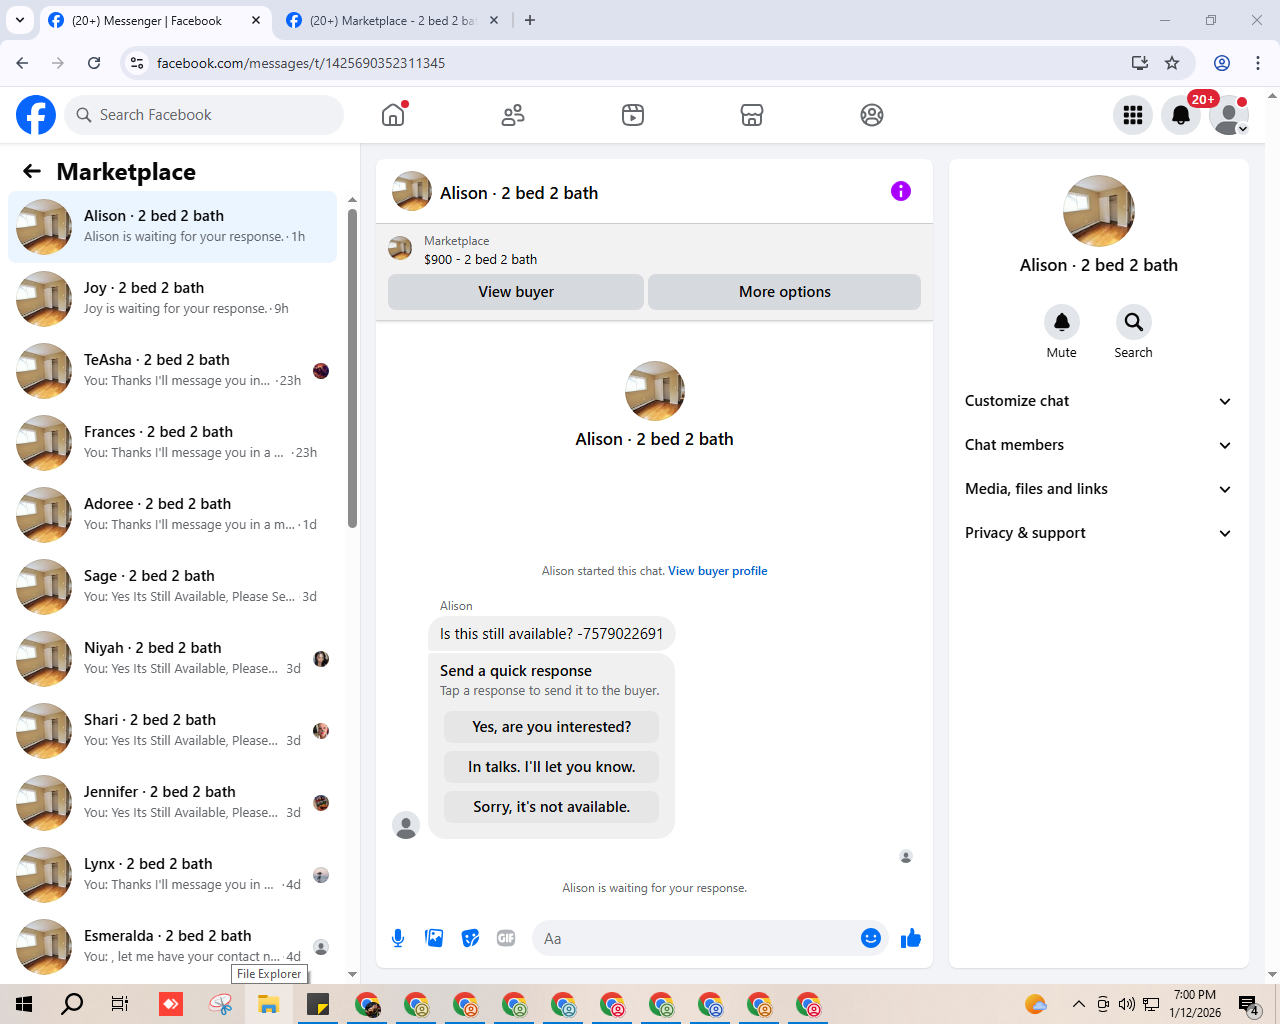This screenshot has width=1280, height=1024.
Task: Open the Friends icon in top nav
Action: coord(513,115)
